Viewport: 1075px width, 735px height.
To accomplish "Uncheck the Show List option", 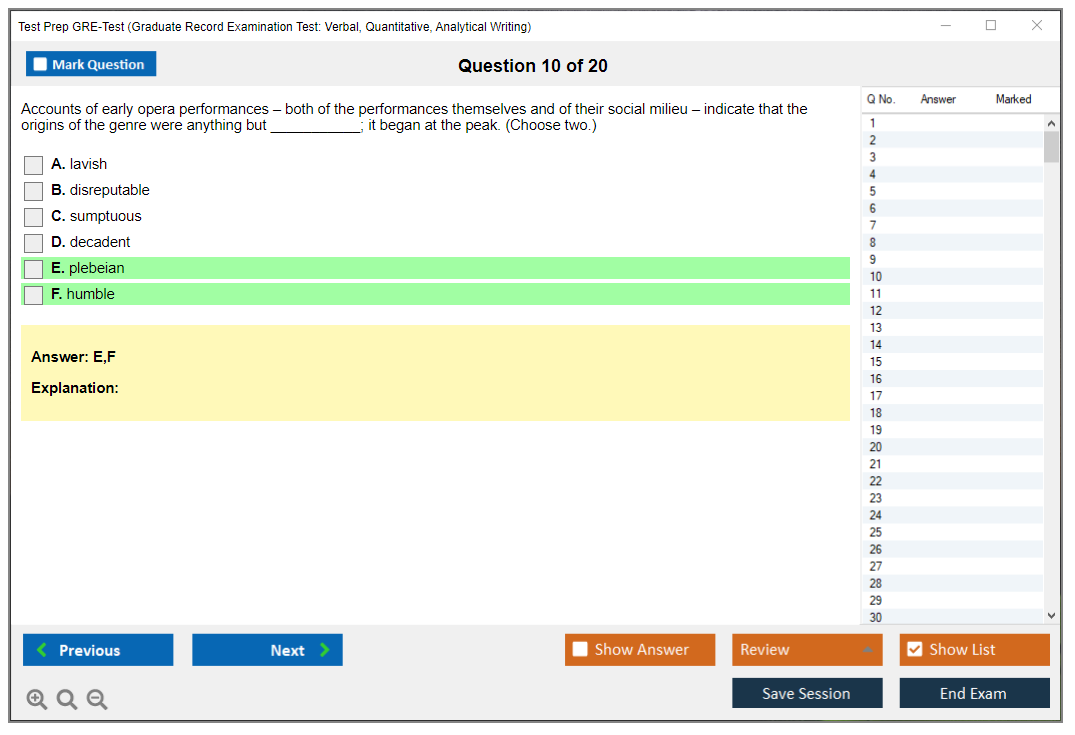I will pos(914,650).
